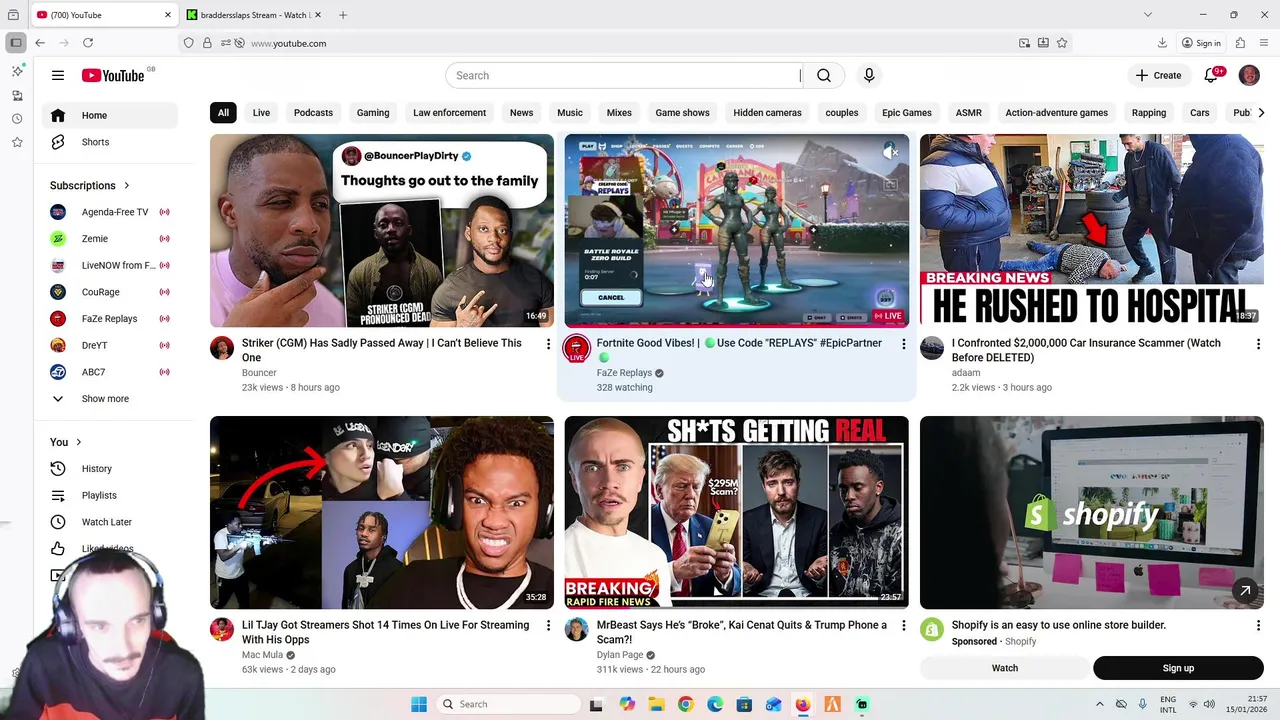Select the Game shows filter chip

point(682,113)
